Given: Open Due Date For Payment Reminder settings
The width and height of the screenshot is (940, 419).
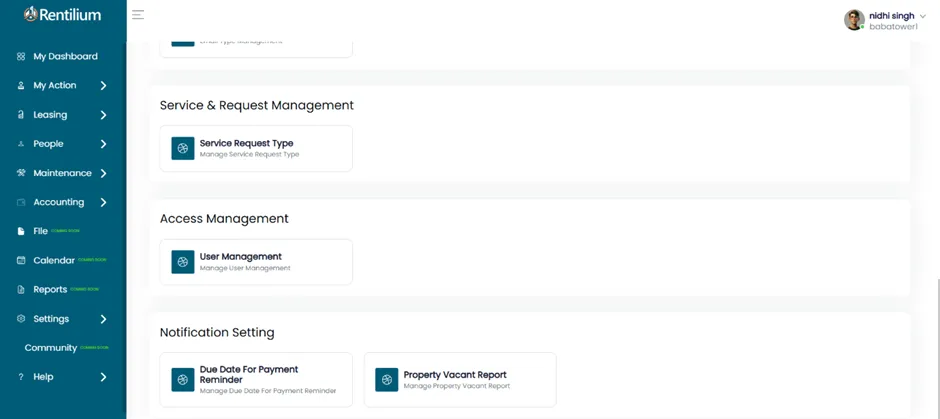Looking at the screenshot, I should pos(256,379).
